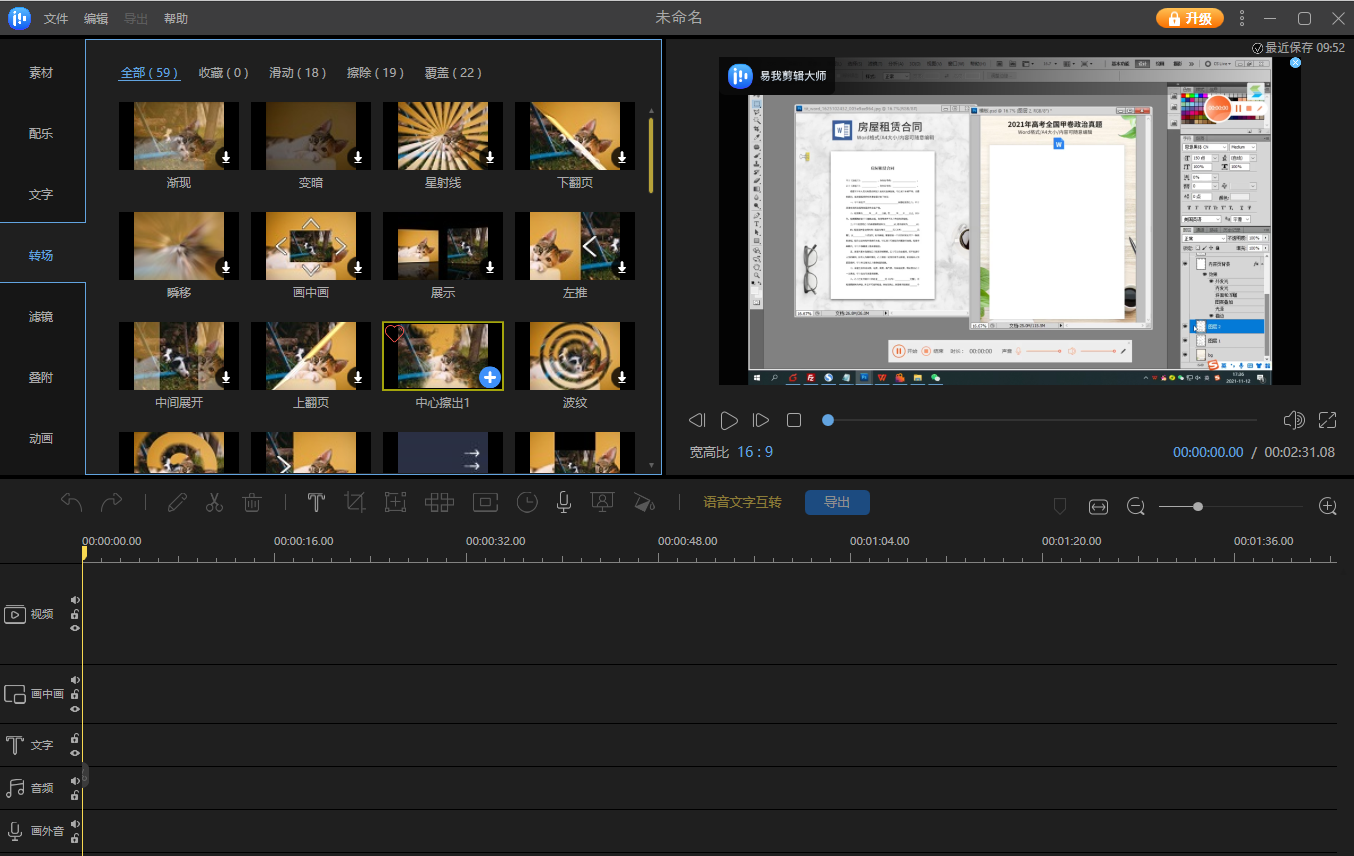The height and width of the screenshot is (856, 1354).
Task: Click the 语音文字互转 link
Action: pos(742,502)
